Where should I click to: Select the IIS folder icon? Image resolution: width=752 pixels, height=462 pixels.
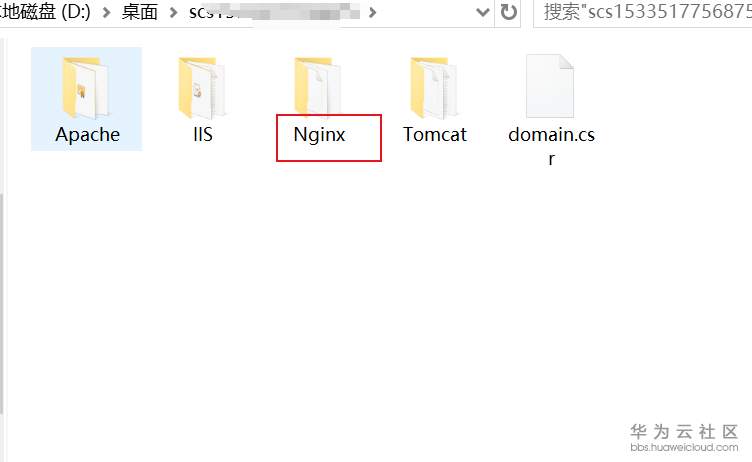(202, 87)
